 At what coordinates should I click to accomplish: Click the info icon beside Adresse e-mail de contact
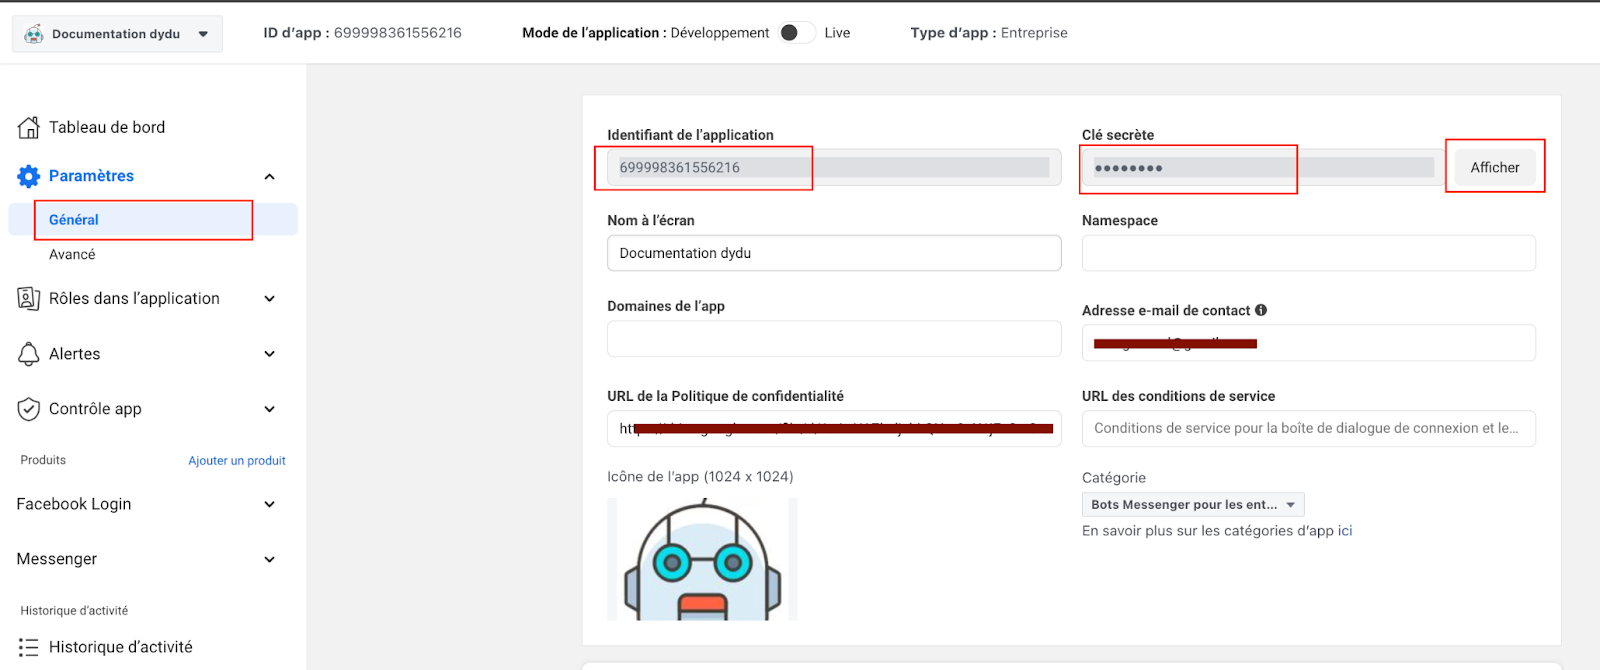(x=1261, y=310)
